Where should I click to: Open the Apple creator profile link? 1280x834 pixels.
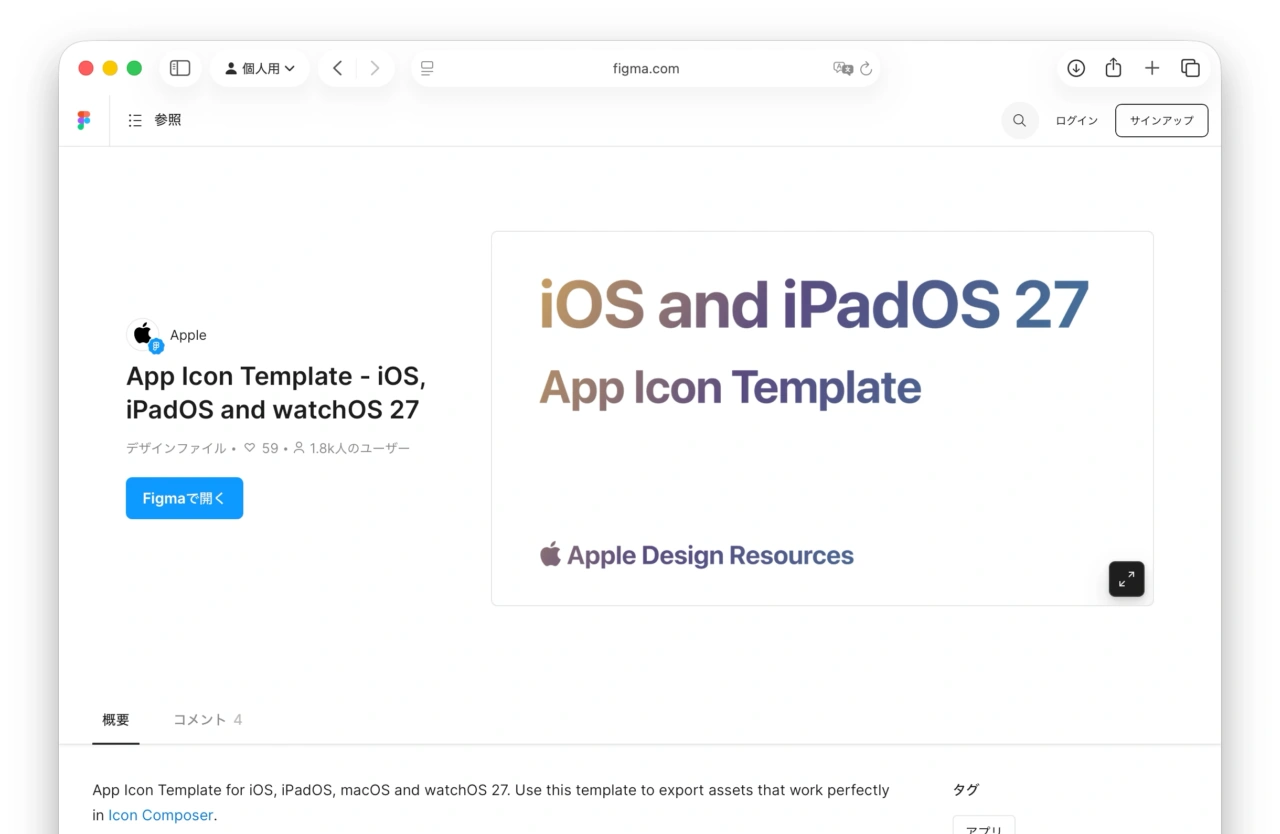coord(188,335)
